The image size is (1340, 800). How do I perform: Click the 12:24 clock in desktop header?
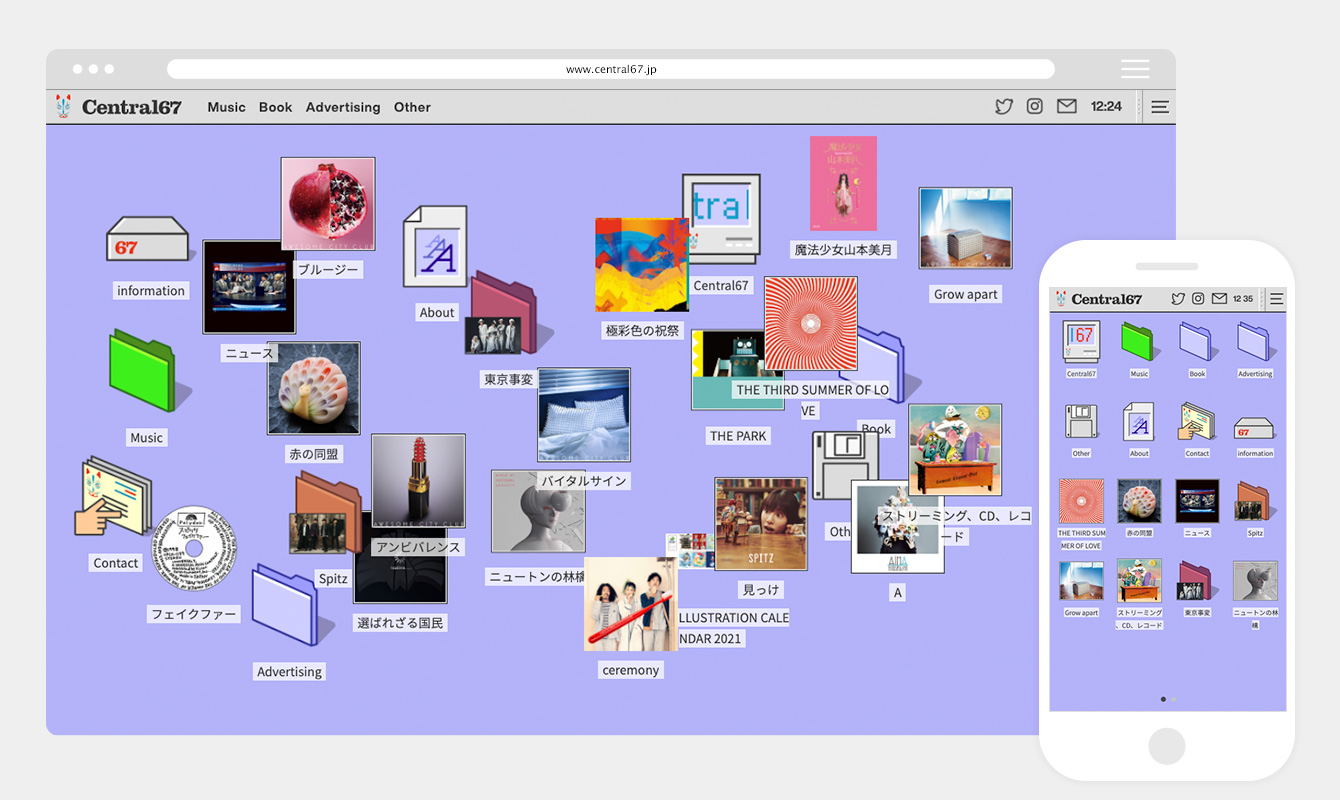[1106, 106]
